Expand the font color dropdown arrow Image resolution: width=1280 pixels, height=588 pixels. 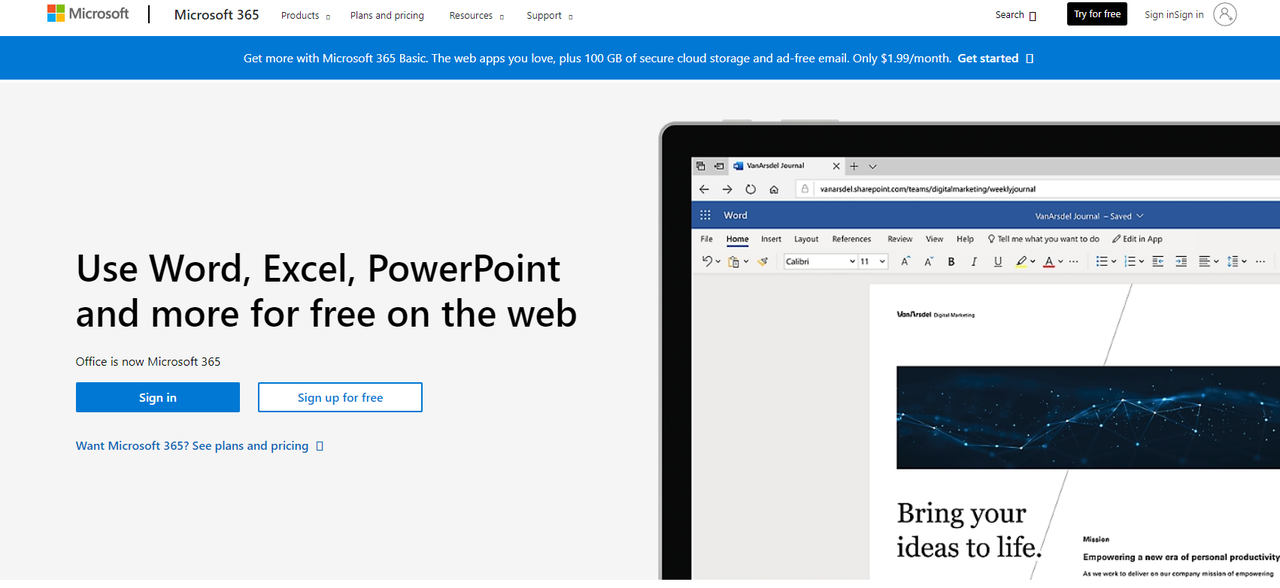[1060, 261]
